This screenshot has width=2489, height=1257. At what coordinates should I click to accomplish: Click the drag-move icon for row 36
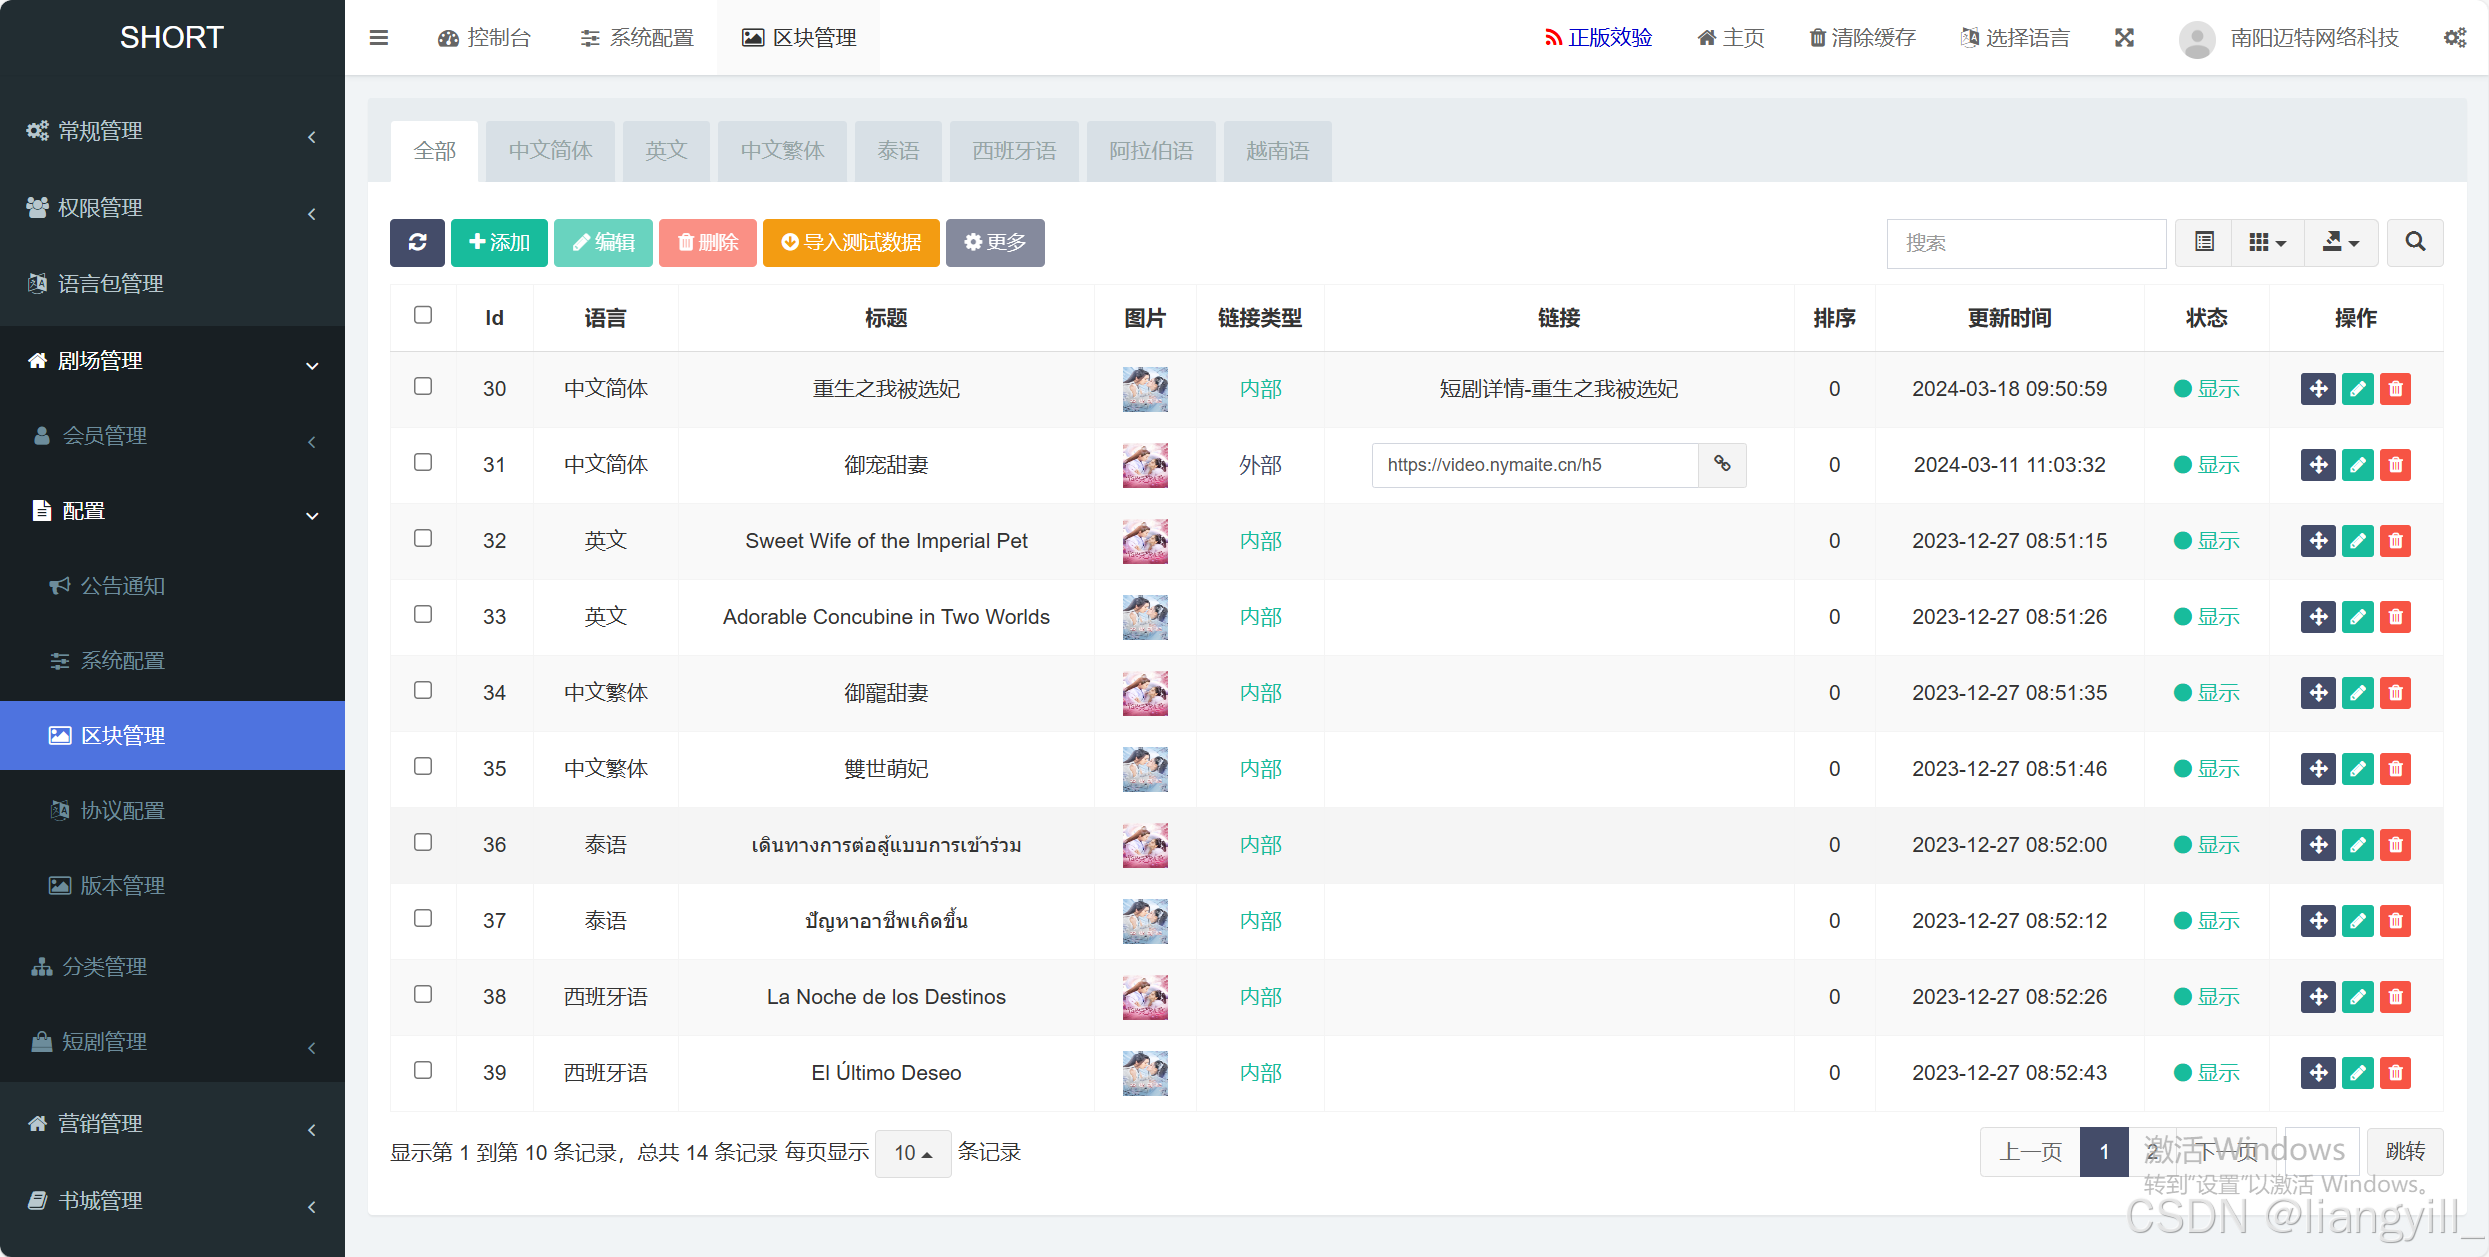point(2318,845)
